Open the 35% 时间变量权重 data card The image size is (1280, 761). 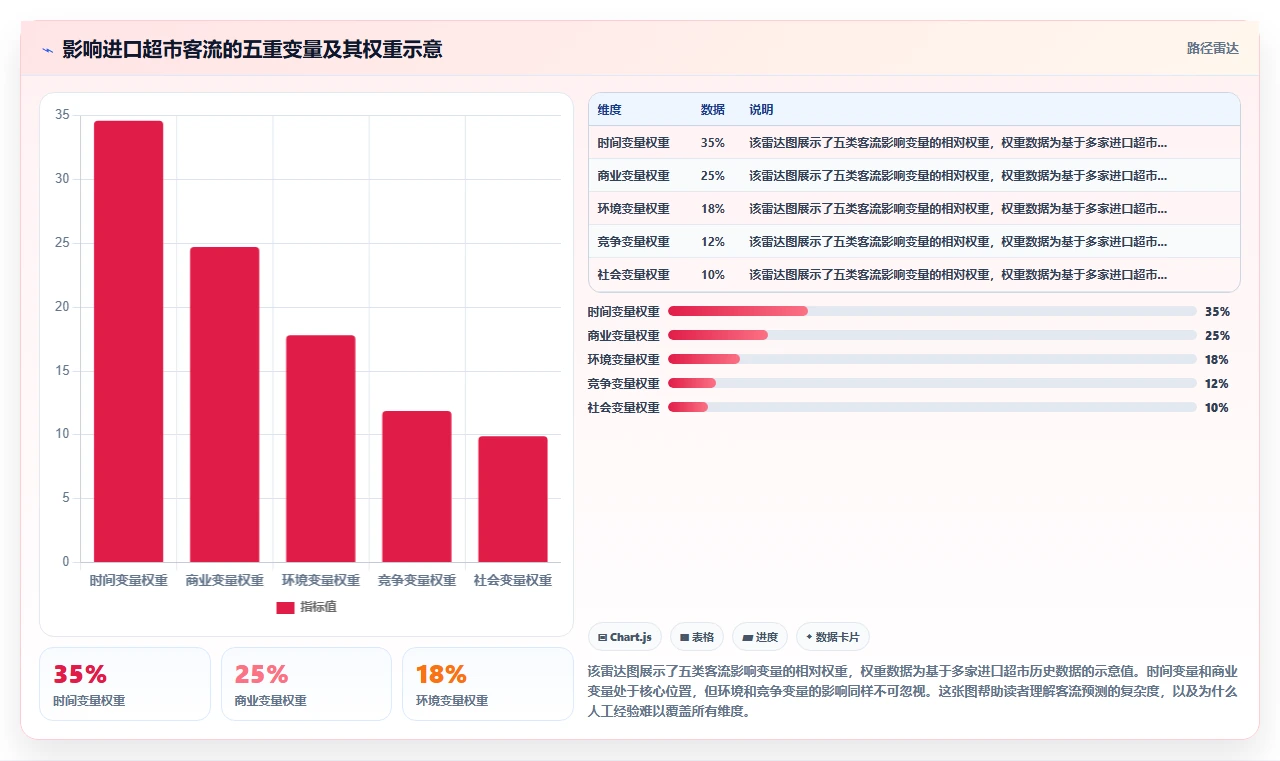(125, 684)
